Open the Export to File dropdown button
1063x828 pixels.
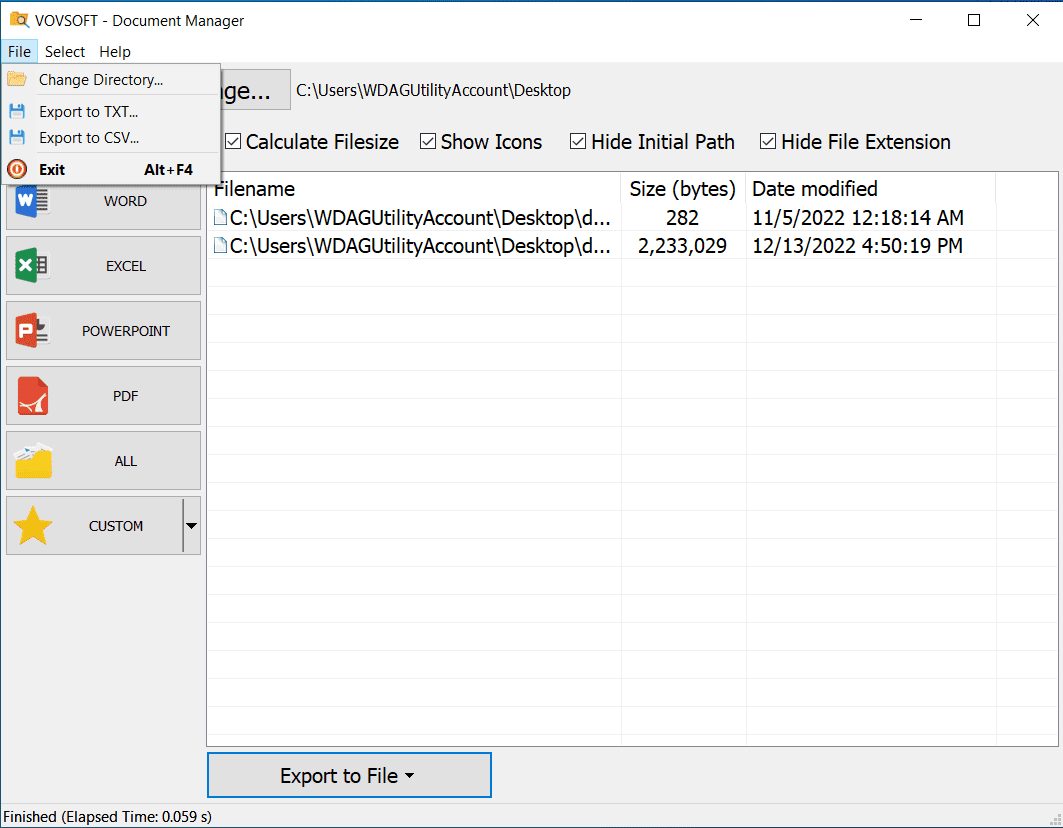[349, 775]
